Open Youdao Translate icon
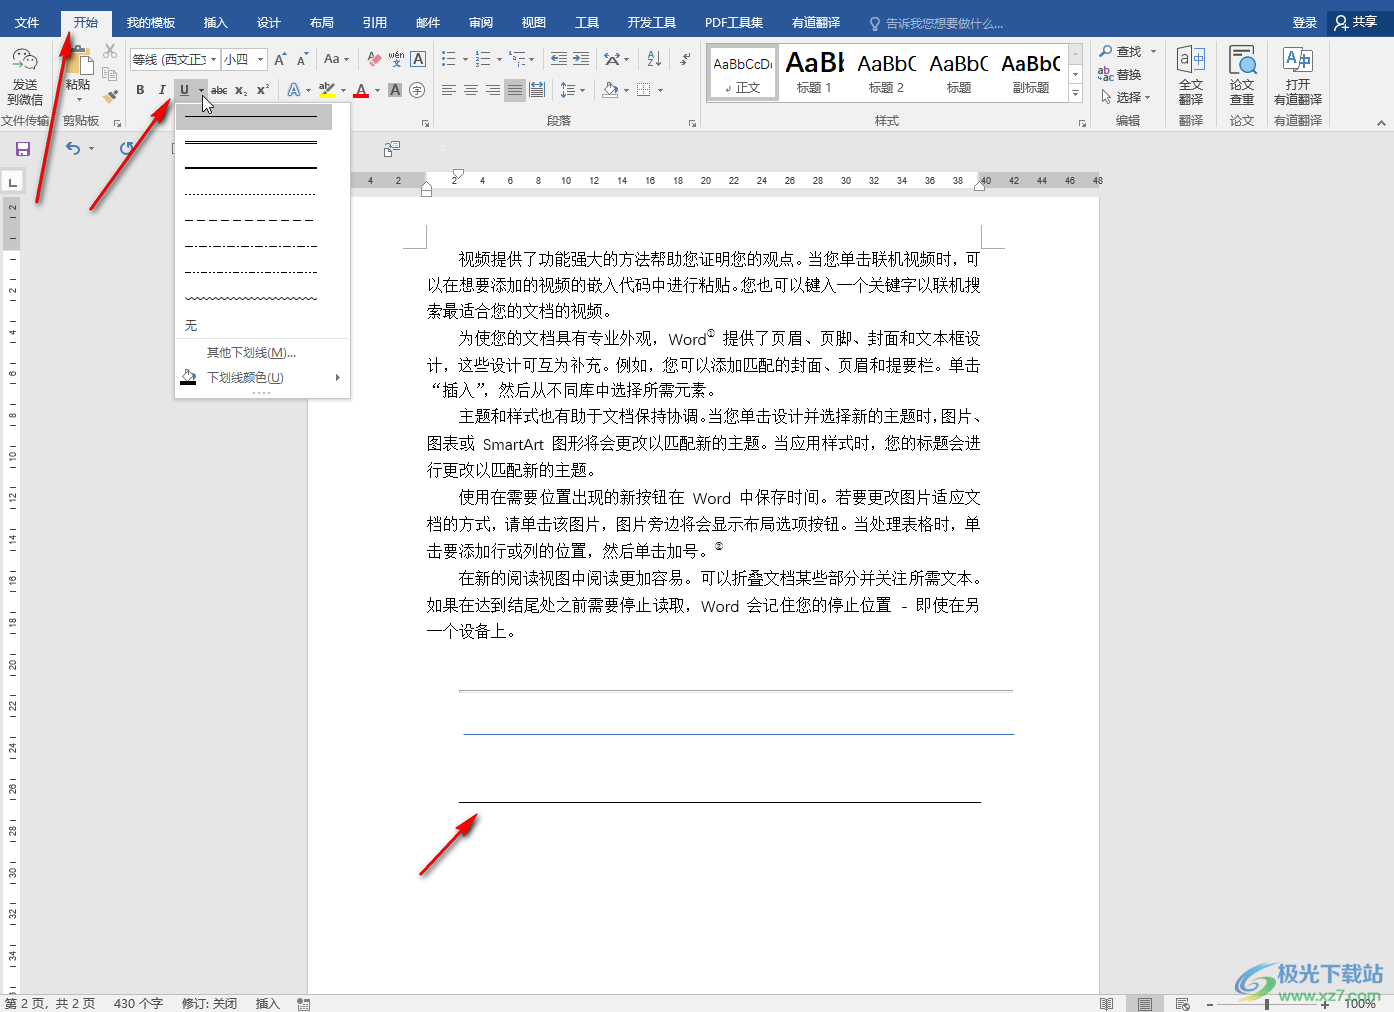Screen dimensions: 1394x1012 [x=1298, y=76]
